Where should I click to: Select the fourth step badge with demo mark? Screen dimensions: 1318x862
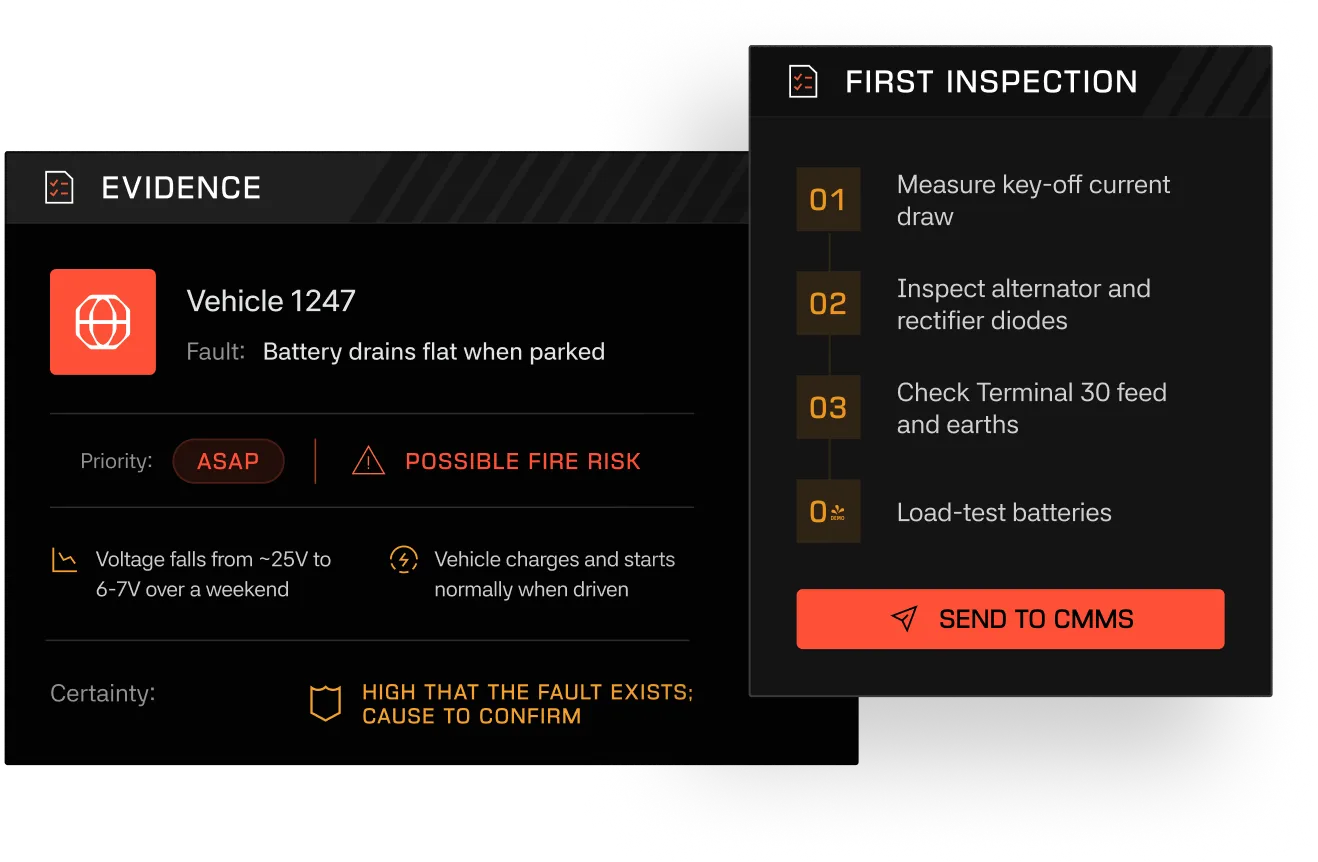[x=828, y=512]
